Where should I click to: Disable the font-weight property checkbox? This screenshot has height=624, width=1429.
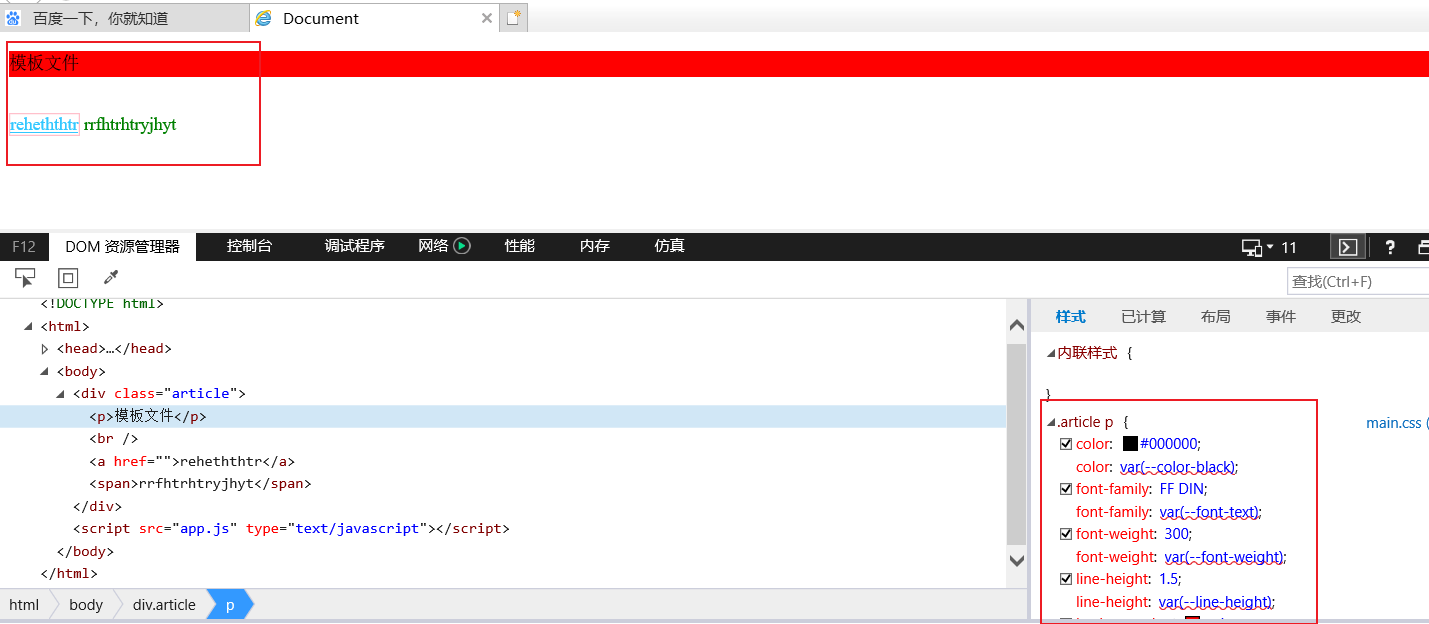[1066, 533]
